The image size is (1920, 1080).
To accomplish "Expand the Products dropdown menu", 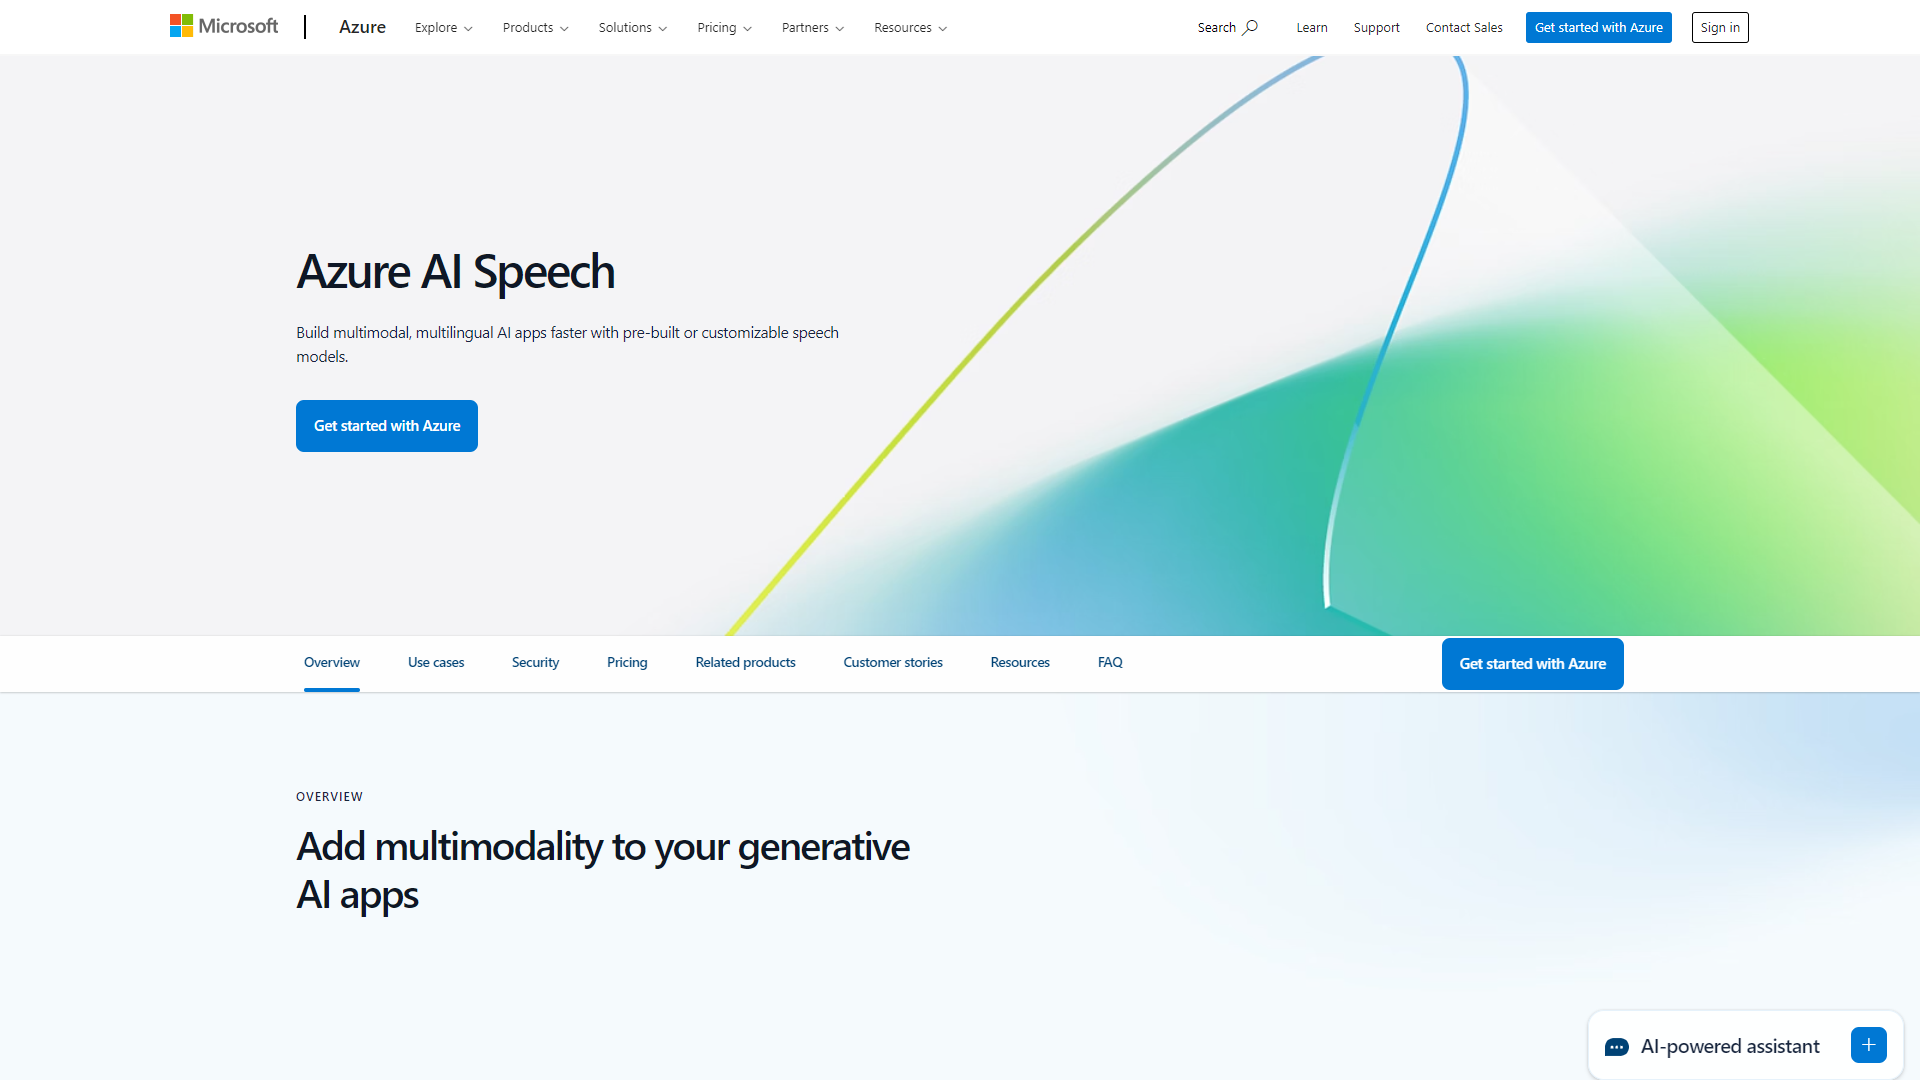I will click(533, 26).
